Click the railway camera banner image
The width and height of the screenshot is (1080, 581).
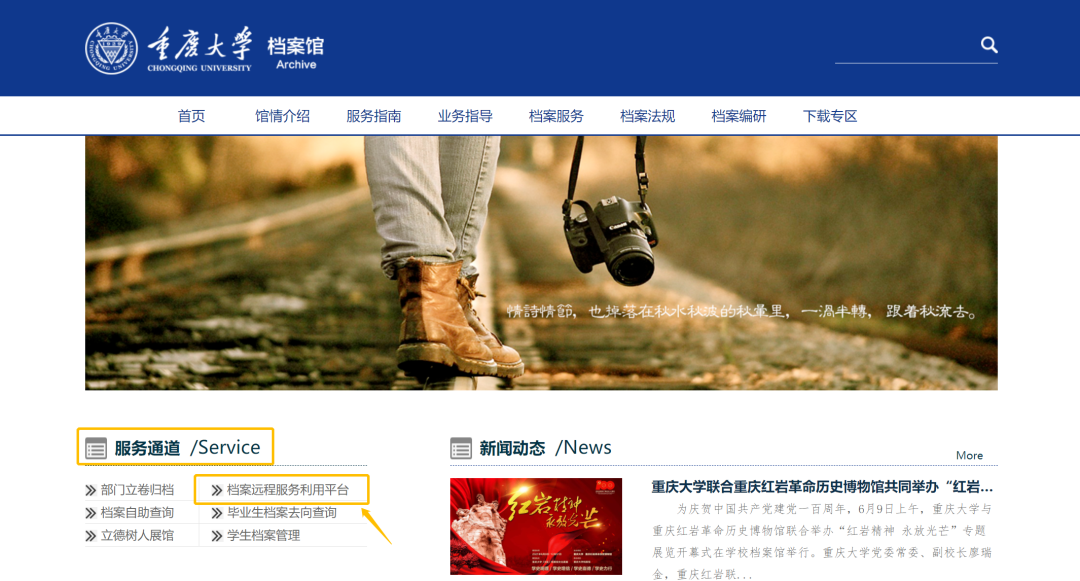[x=541, y=263]
